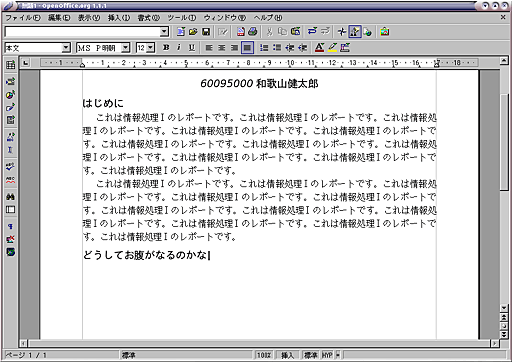Toggle Online Layout globe icon
This screenshot has height=362, width=512.
click(10, 252)
